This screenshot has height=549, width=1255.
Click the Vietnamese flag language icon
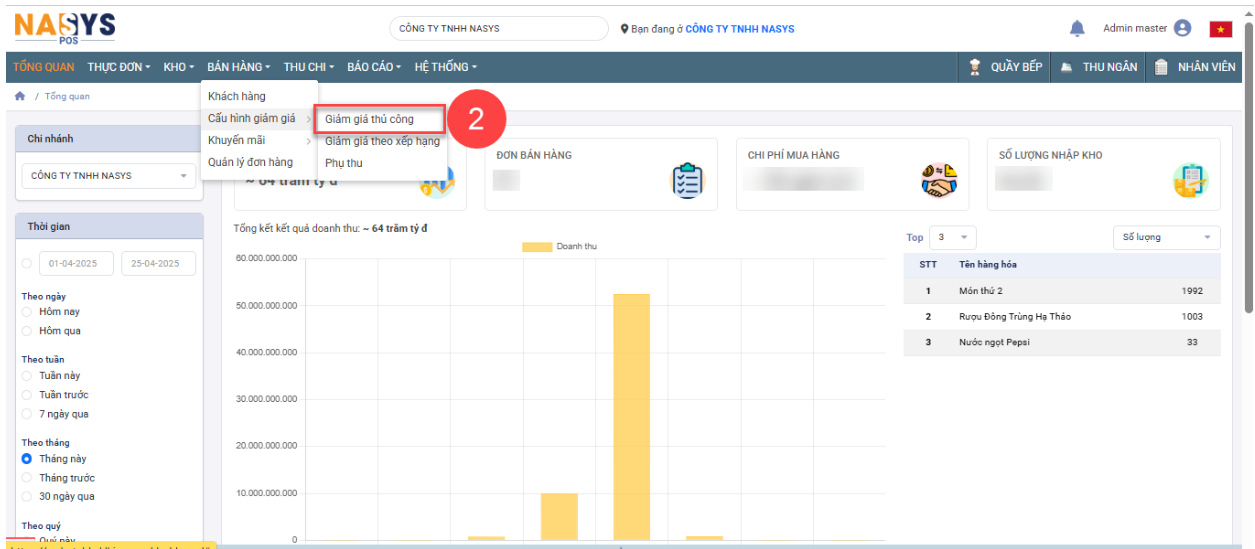coord(1220,29)
